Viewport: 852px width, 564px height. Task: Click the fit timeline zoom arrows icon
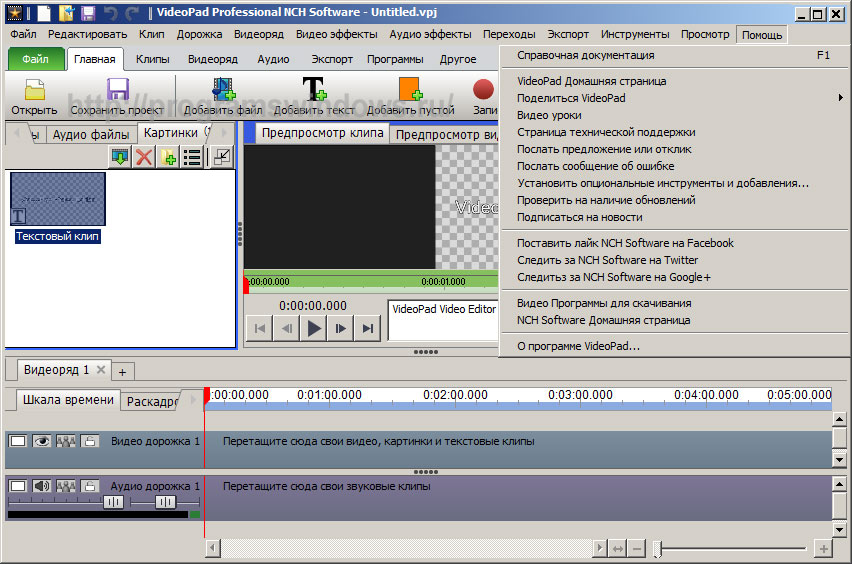click(x=618, y=549)
